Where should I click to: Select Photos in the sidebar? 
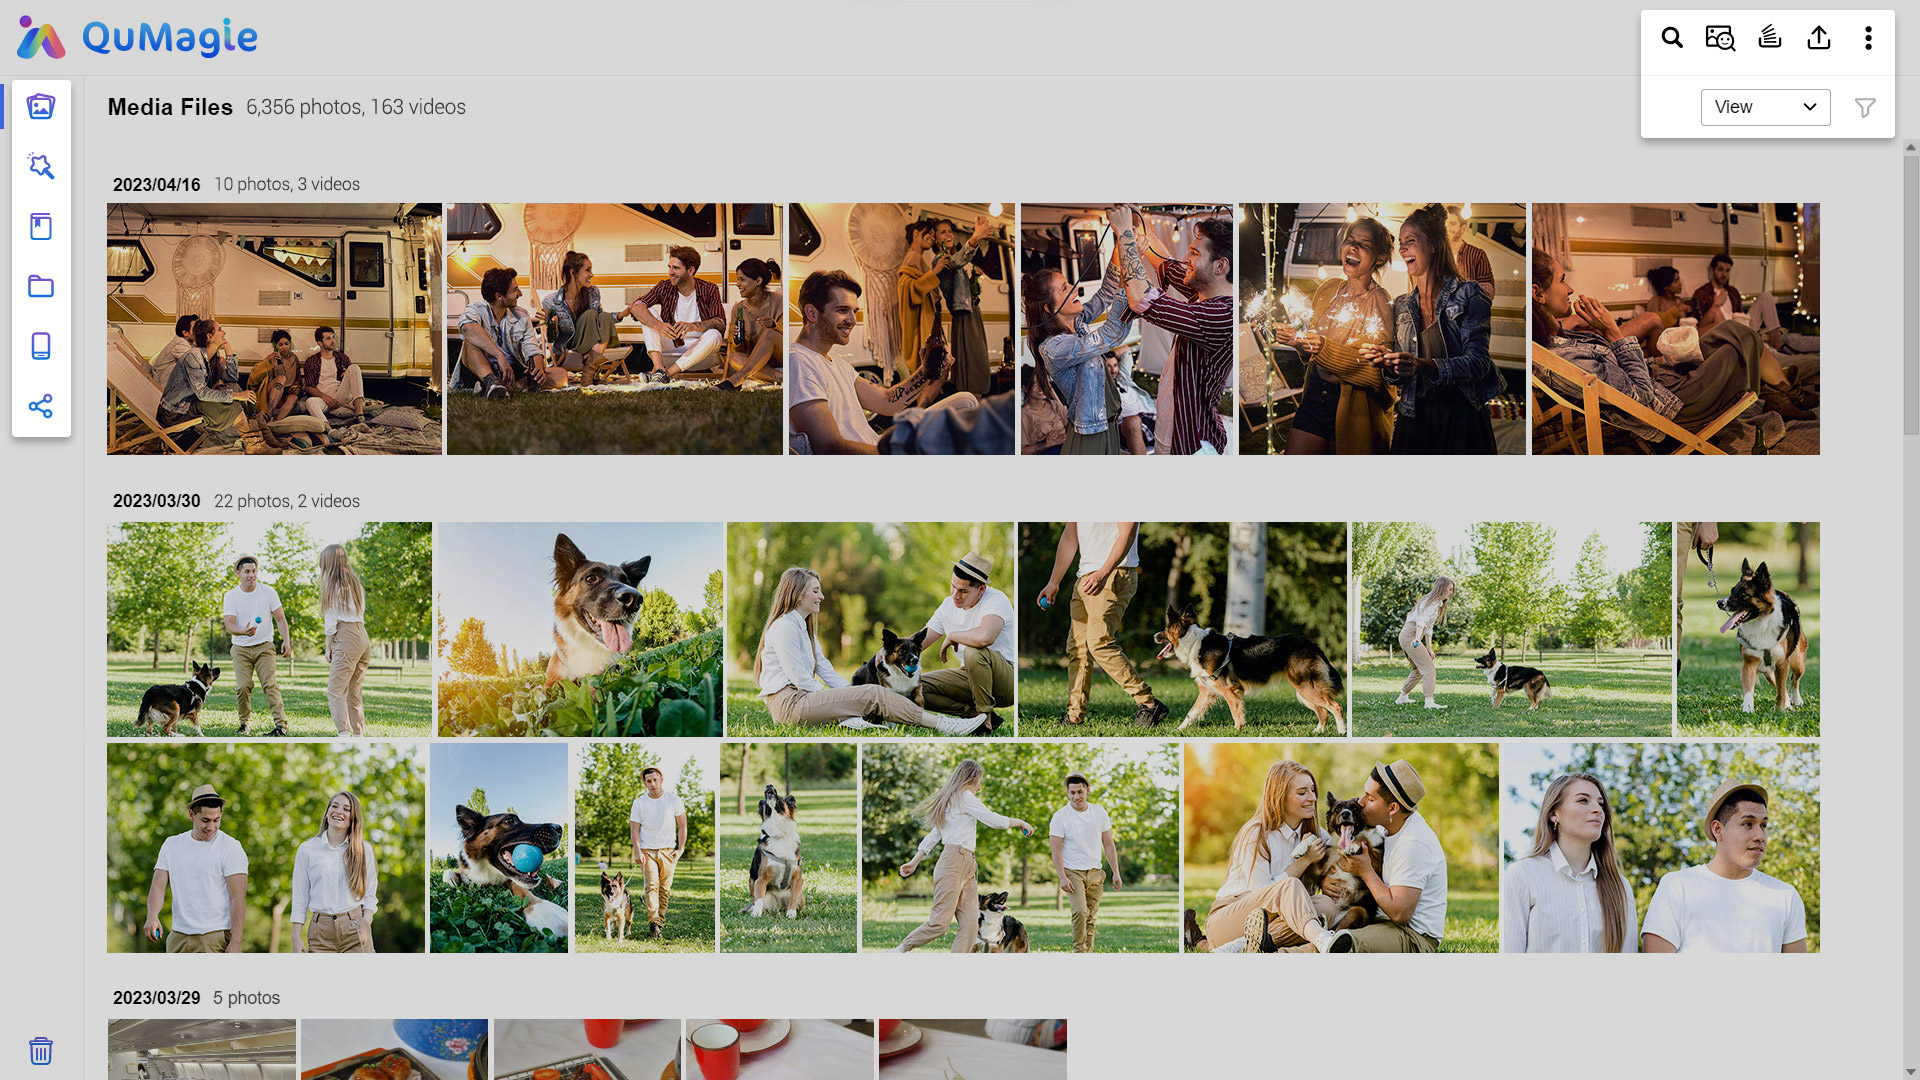(x=41, y=107)
